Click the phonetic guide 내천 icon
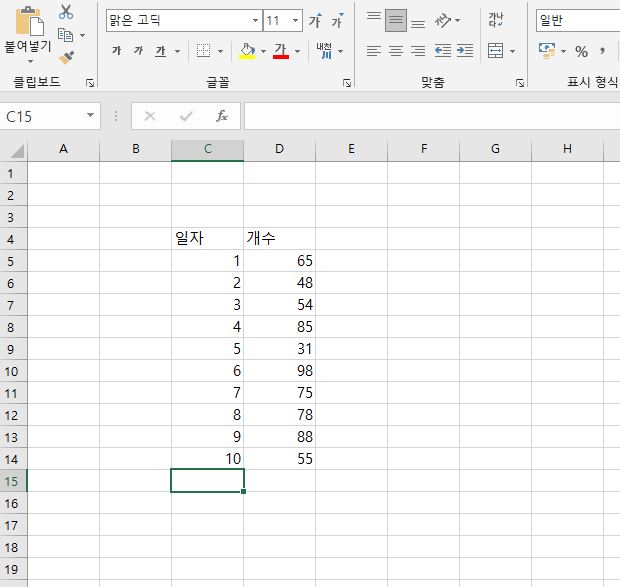 (x=324, y=51)
